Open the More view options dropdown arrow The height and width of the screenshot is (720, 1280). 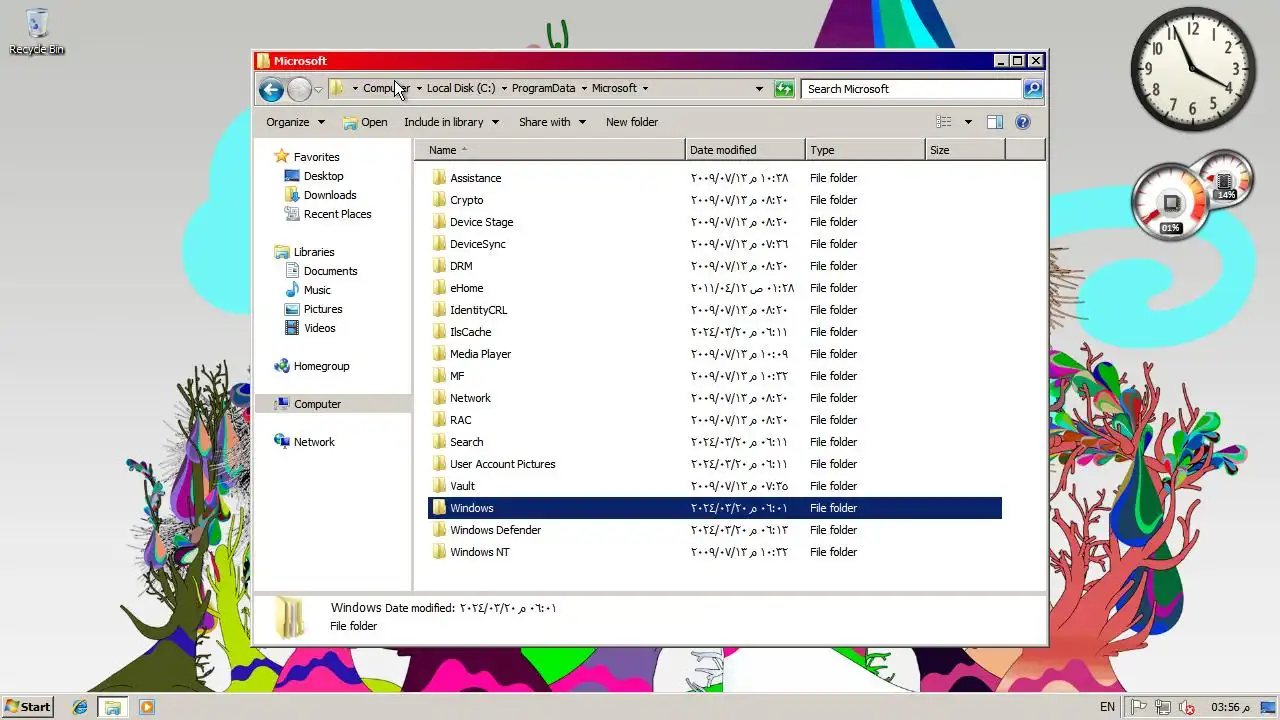pos(968,122)
